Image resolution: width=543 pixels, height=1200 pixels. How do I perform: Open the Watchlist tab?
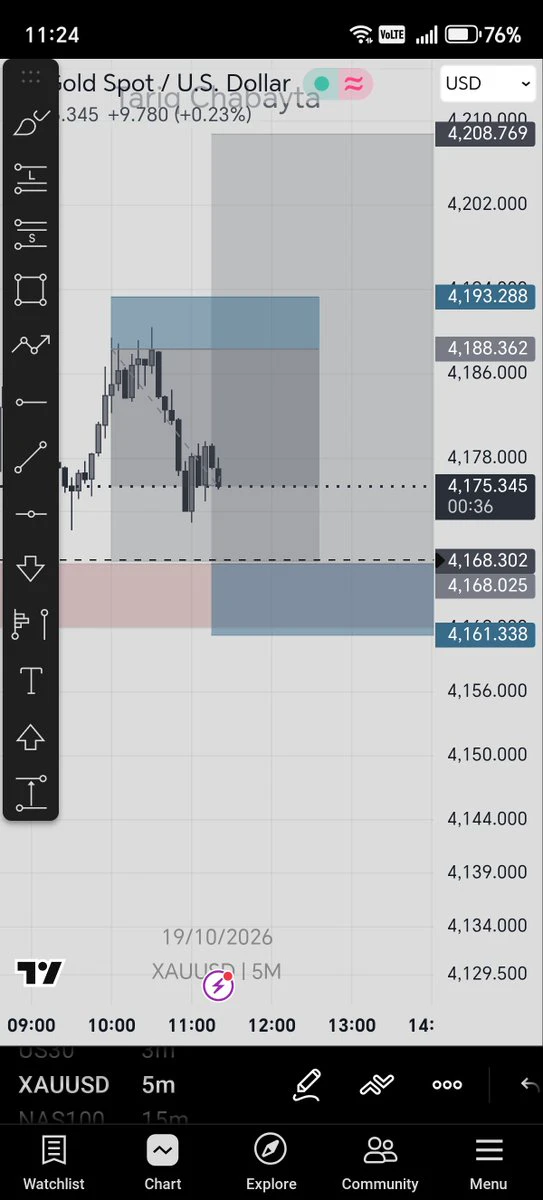pos(54,1163)
